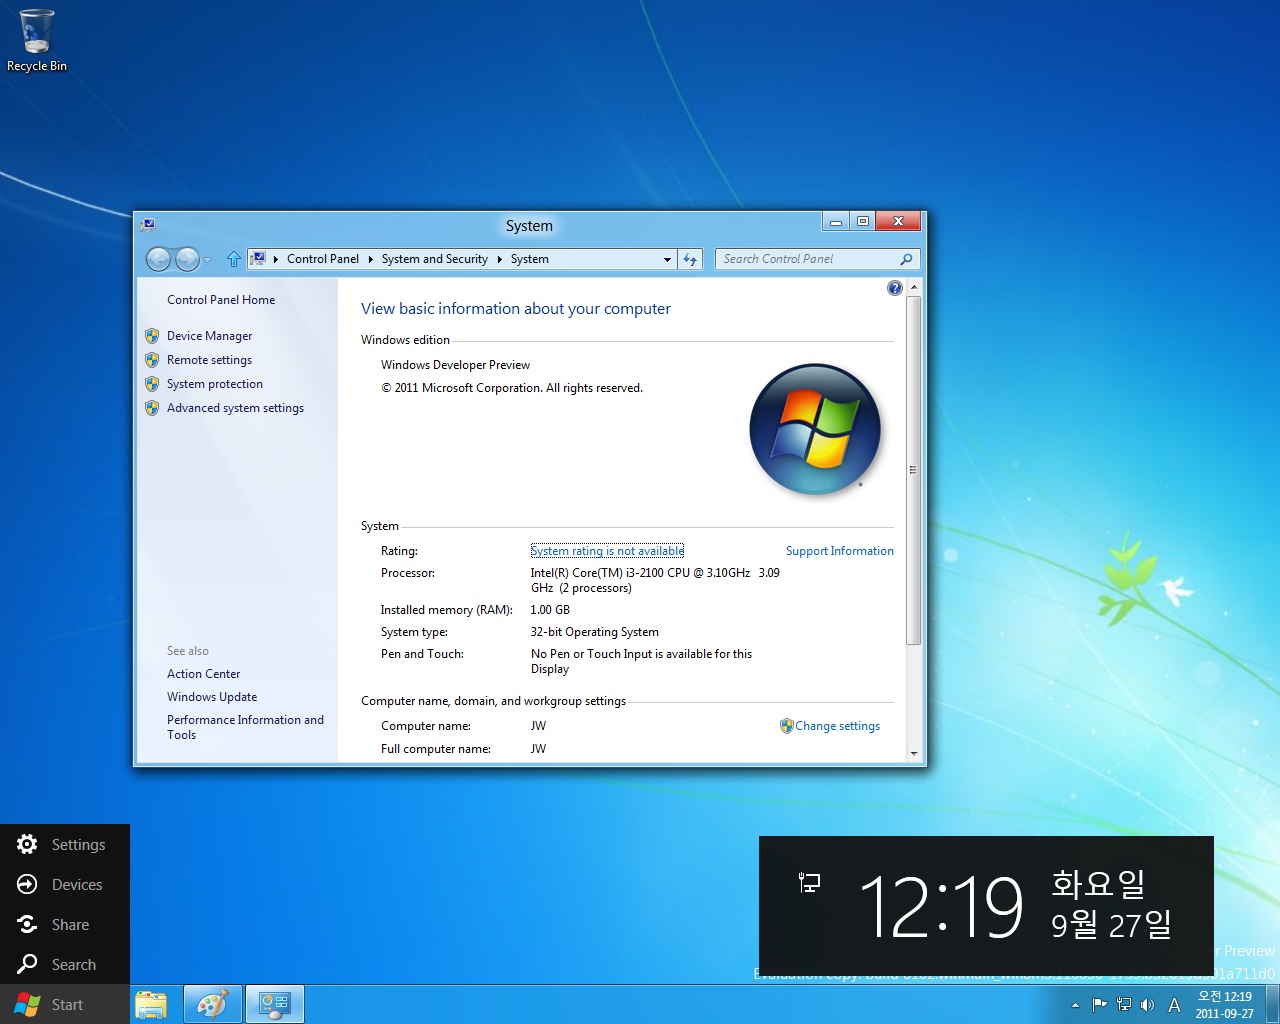Click the 'View basic information about your computer' heading
Image resolution: width=1280 pixels, height=1024 pixels.
click(x=516, y=309)
